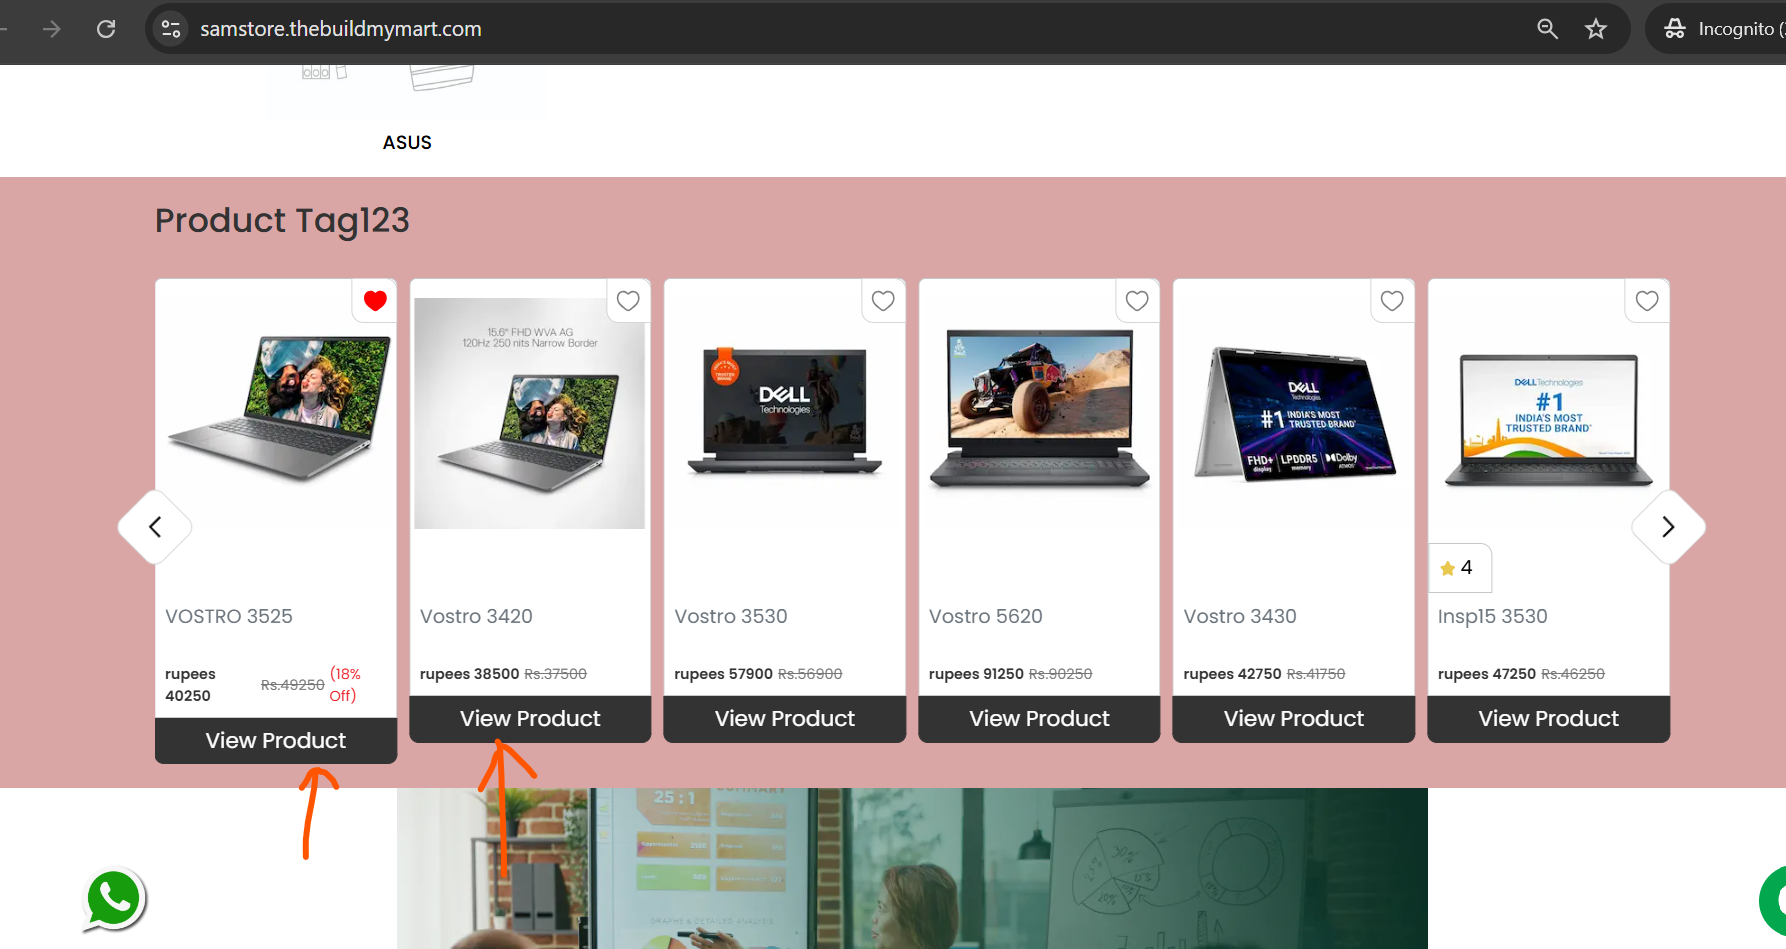Click the Vostro 3430 product title
Image resolution: width=1786 pixels, height=949 pixels.
[1240, 617]
